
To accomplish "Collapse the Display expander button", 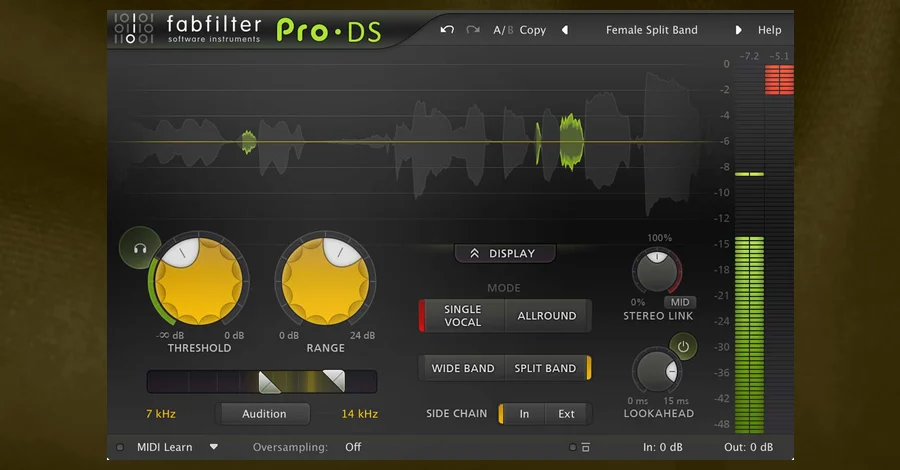I will click(505, 253).
